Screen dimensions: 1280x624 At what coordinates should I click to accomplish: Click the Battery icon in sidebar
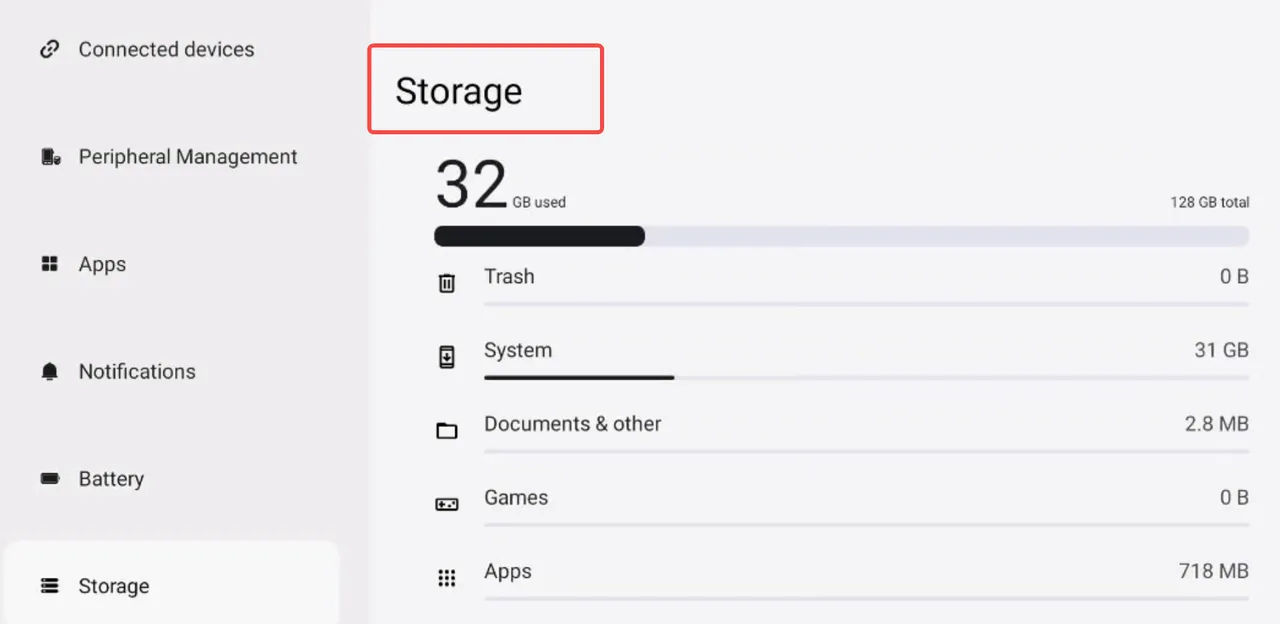coord(49,479)
